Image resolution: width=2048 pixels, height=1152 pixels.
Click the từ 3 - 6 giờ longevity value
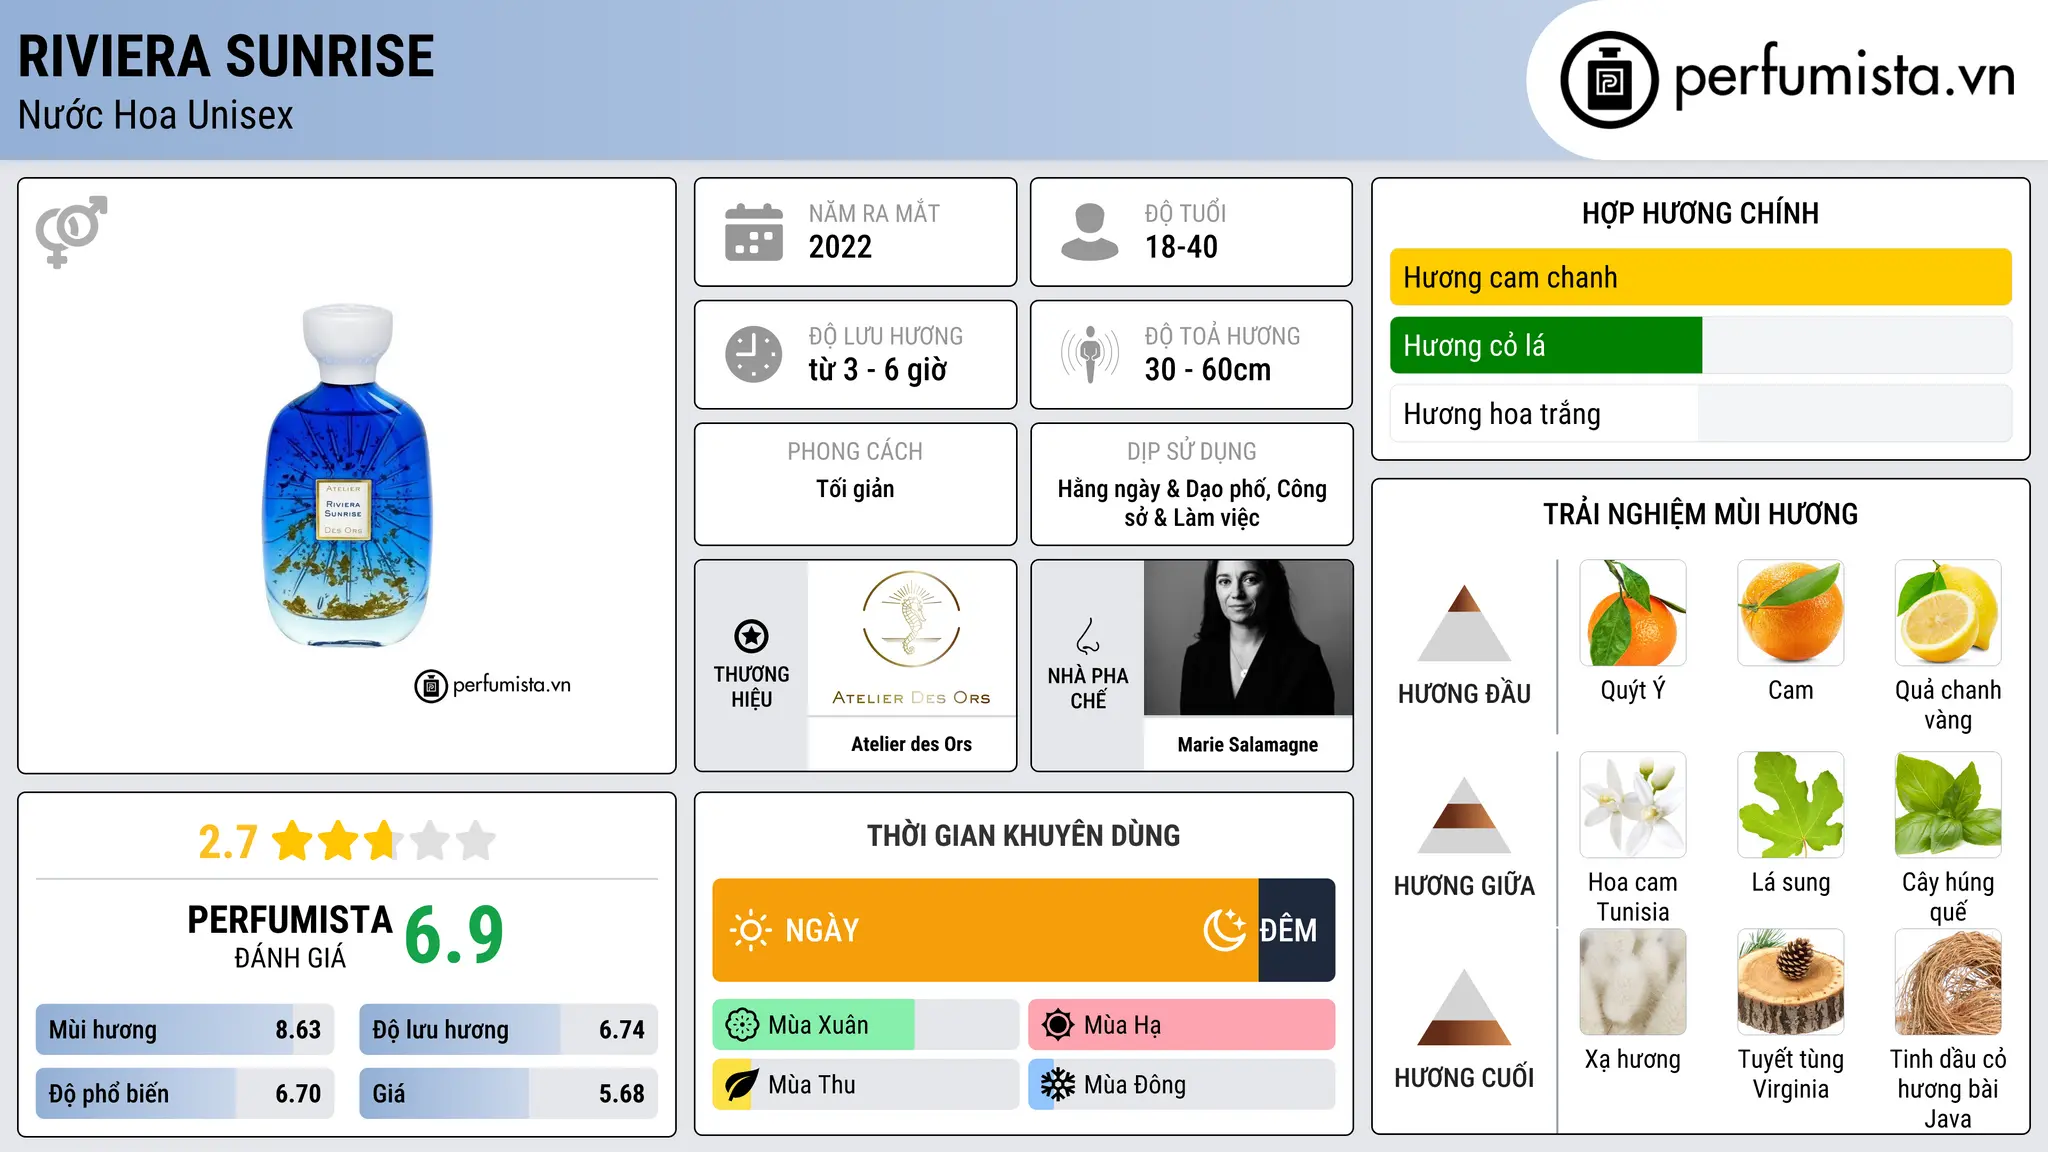pos(877,370)
